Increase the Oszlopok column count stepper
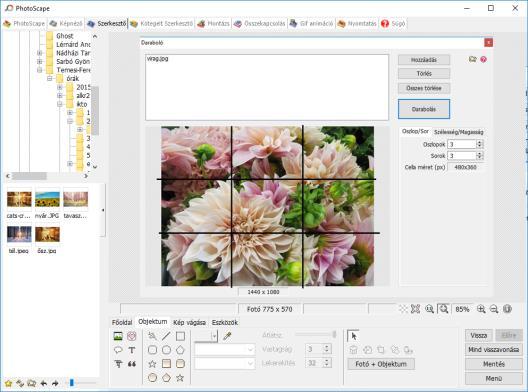 pyautogui.click(x=480, y=142)
